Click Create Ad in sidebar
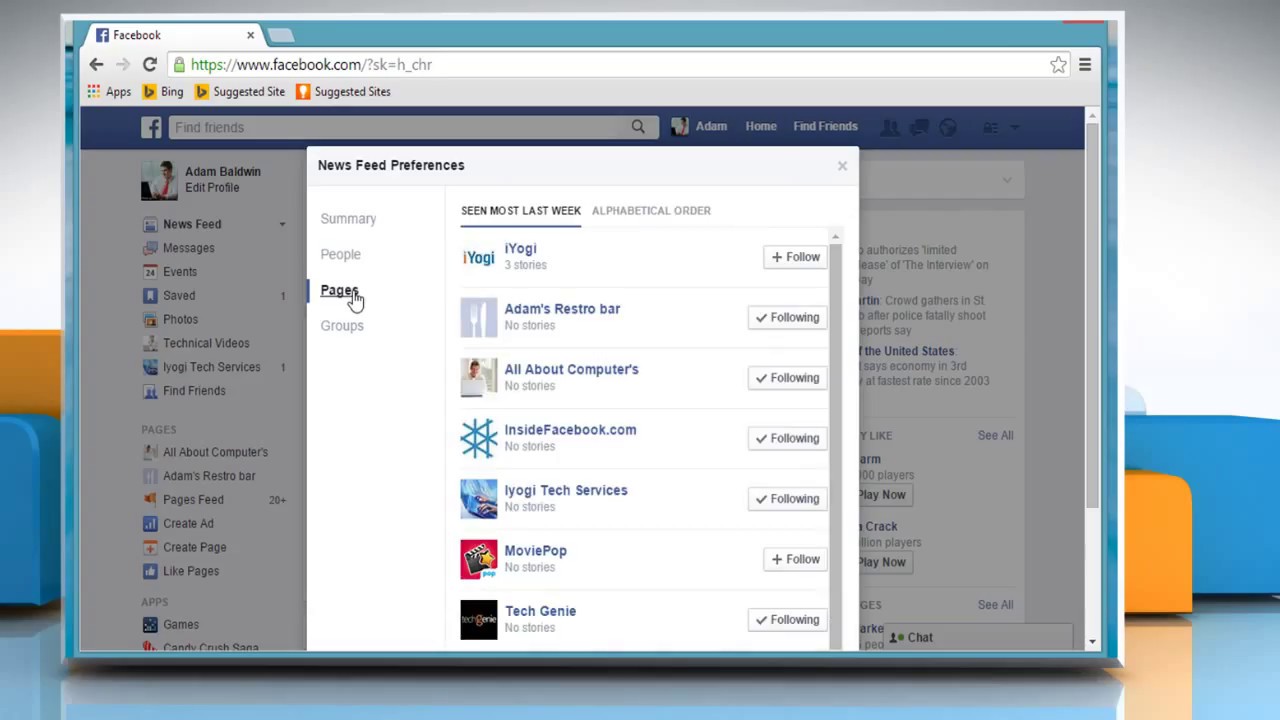The image size is (1280, 720). tap(188, 524)
